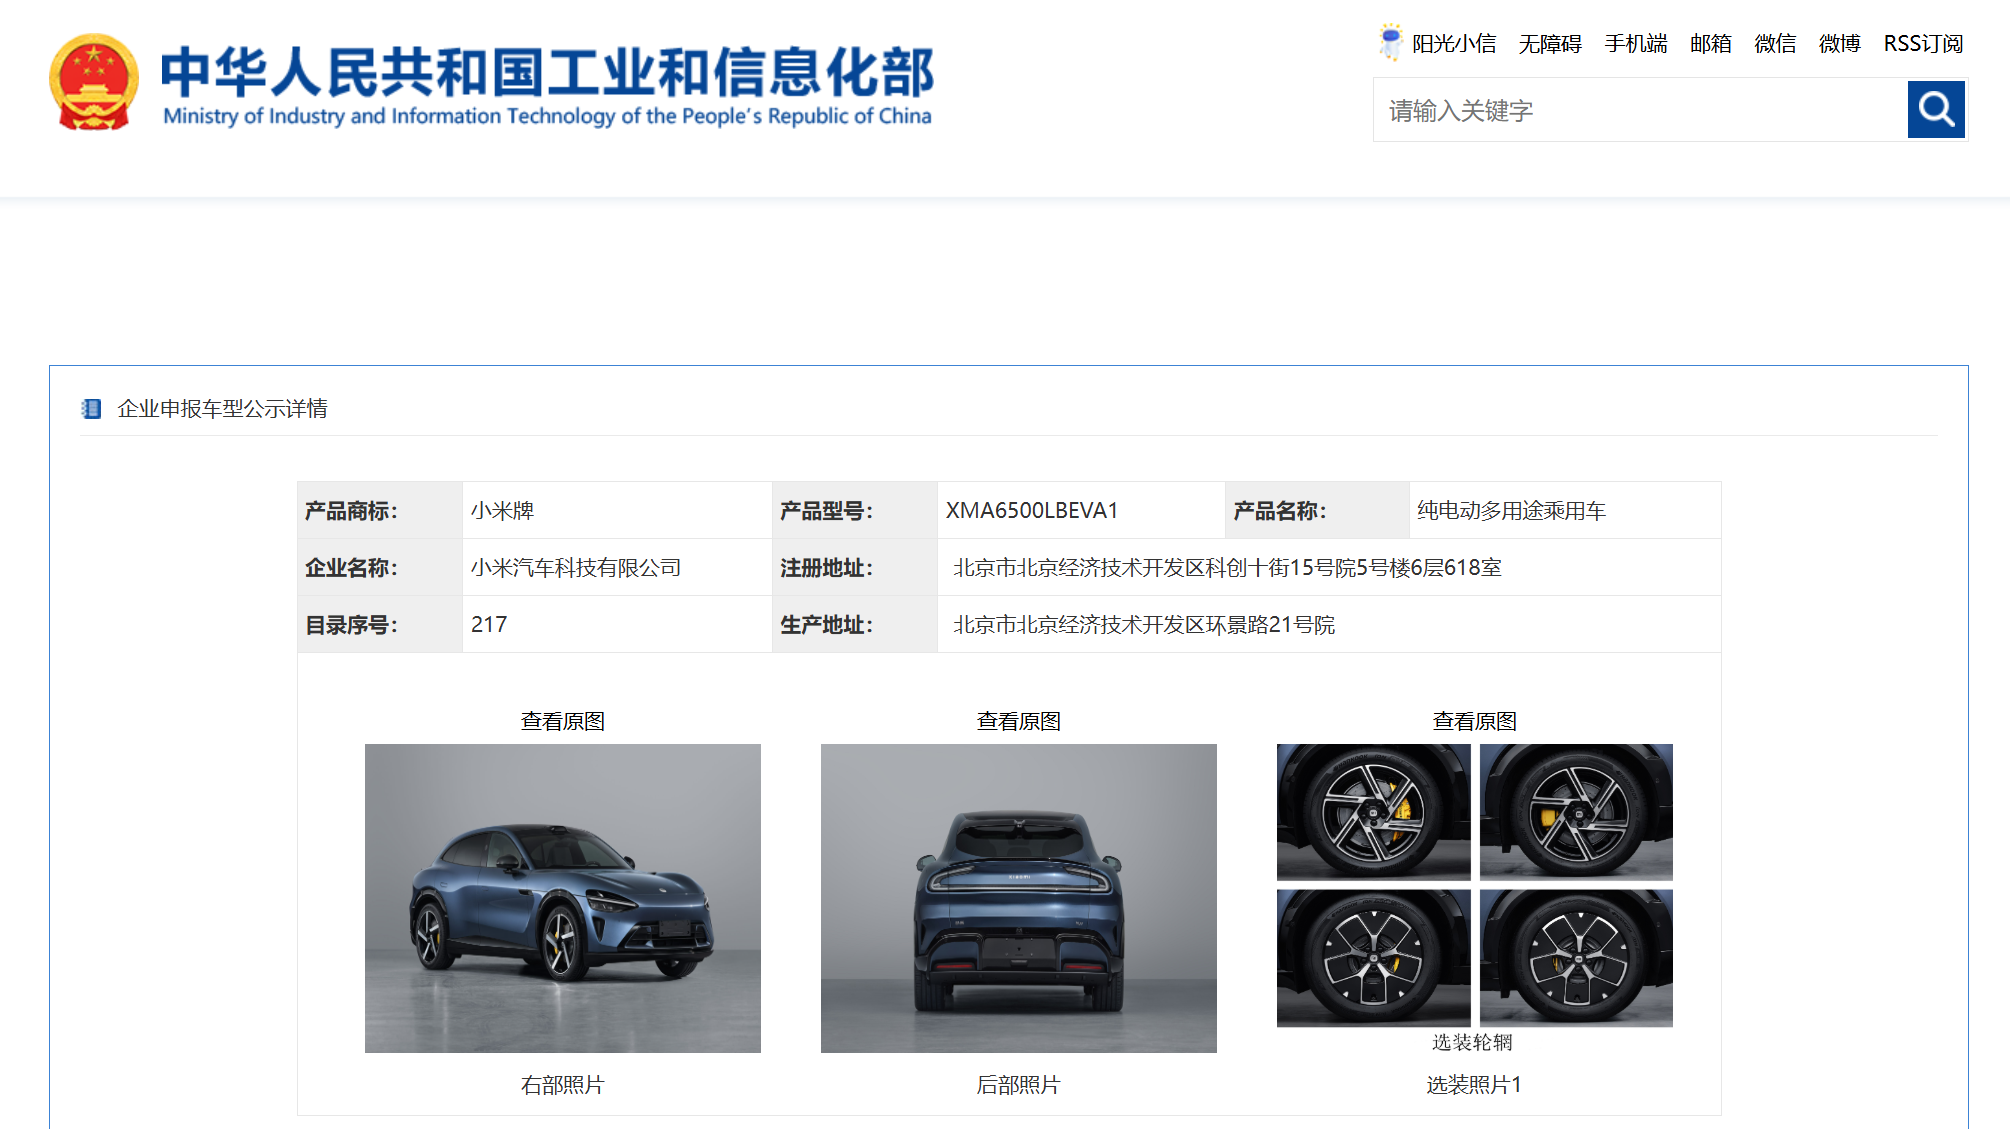Click the 后部照片 caption
The image size is (2010, 1129).
1019,1085
